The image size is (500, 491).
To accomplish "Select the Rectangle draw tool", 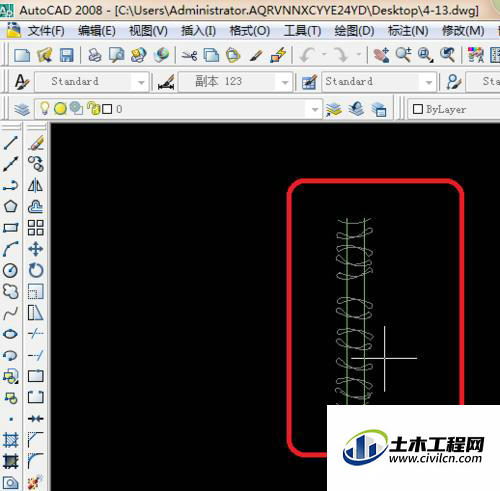I will point(10,228).
